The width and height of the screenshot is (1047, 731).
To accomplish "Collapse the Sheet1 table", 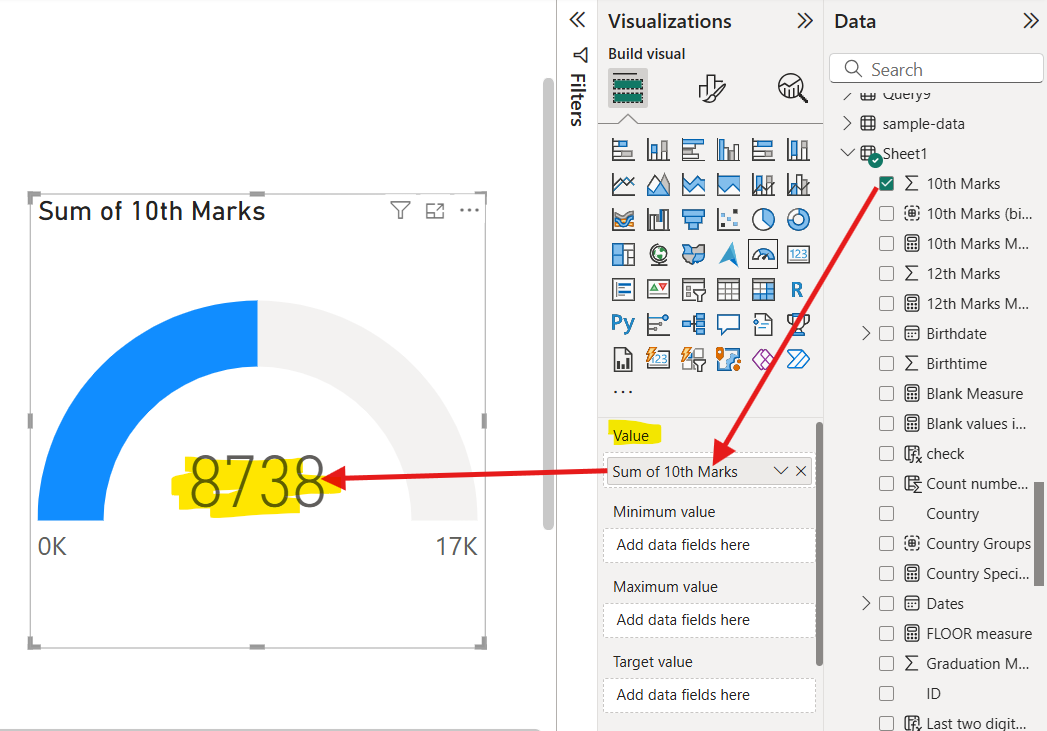I will [x=848, y=153].
